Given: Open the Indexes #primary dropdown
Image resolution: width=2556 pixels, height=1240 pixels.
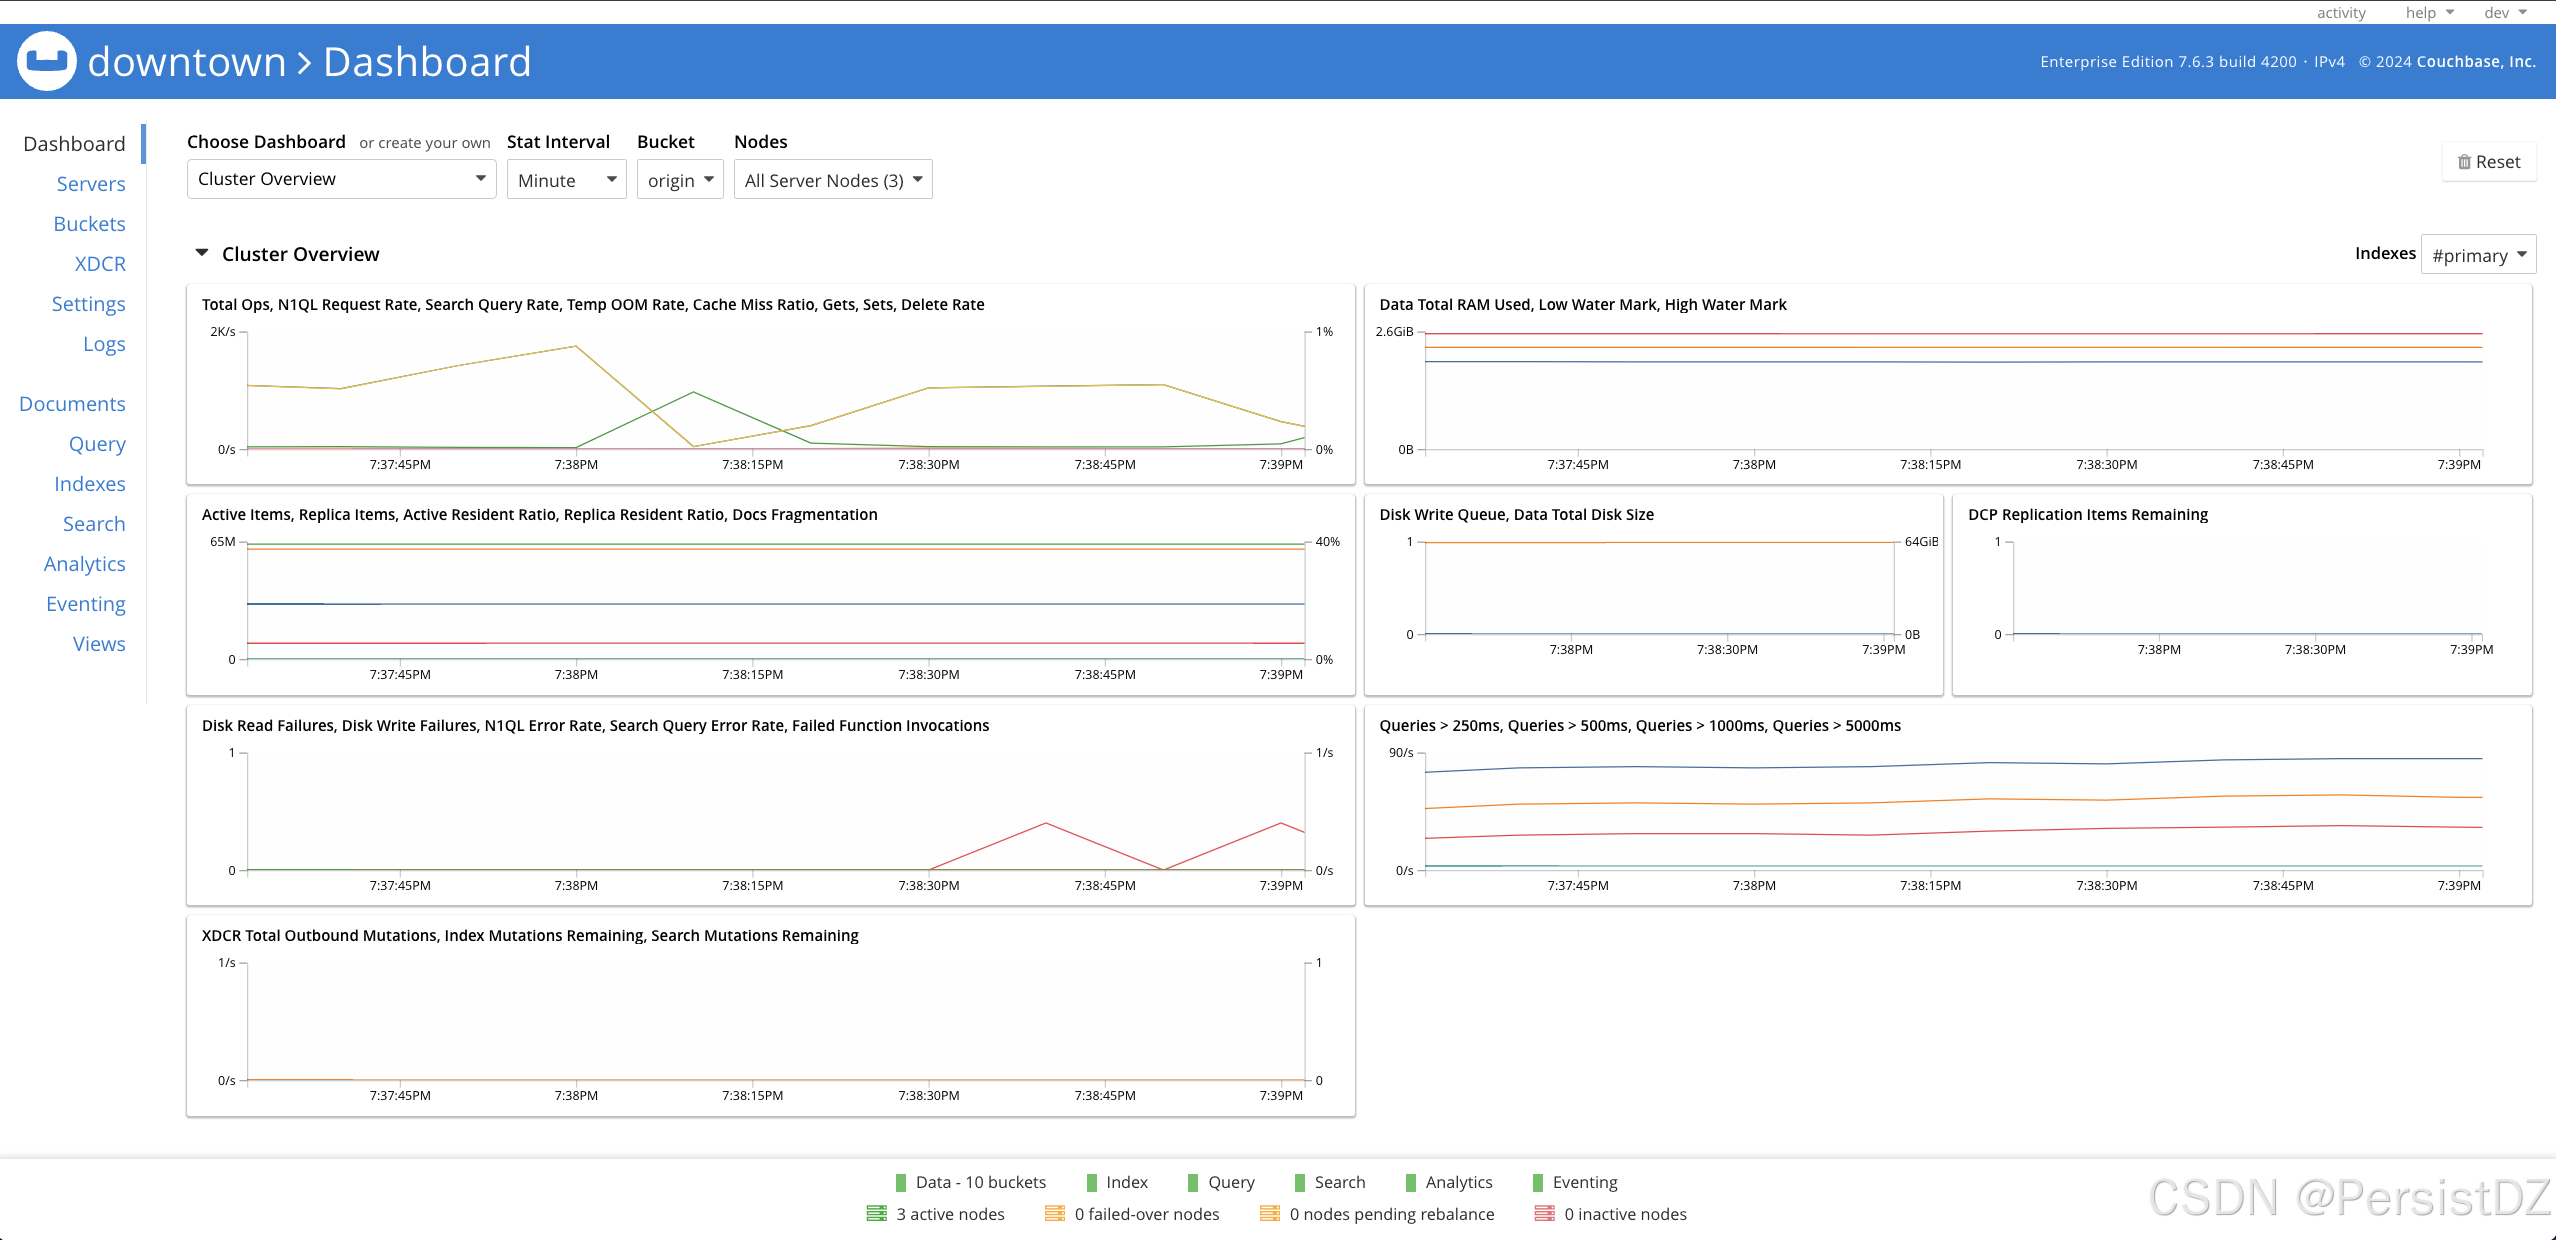Looking at the screenshot, I should click(x=2478, y=255).
